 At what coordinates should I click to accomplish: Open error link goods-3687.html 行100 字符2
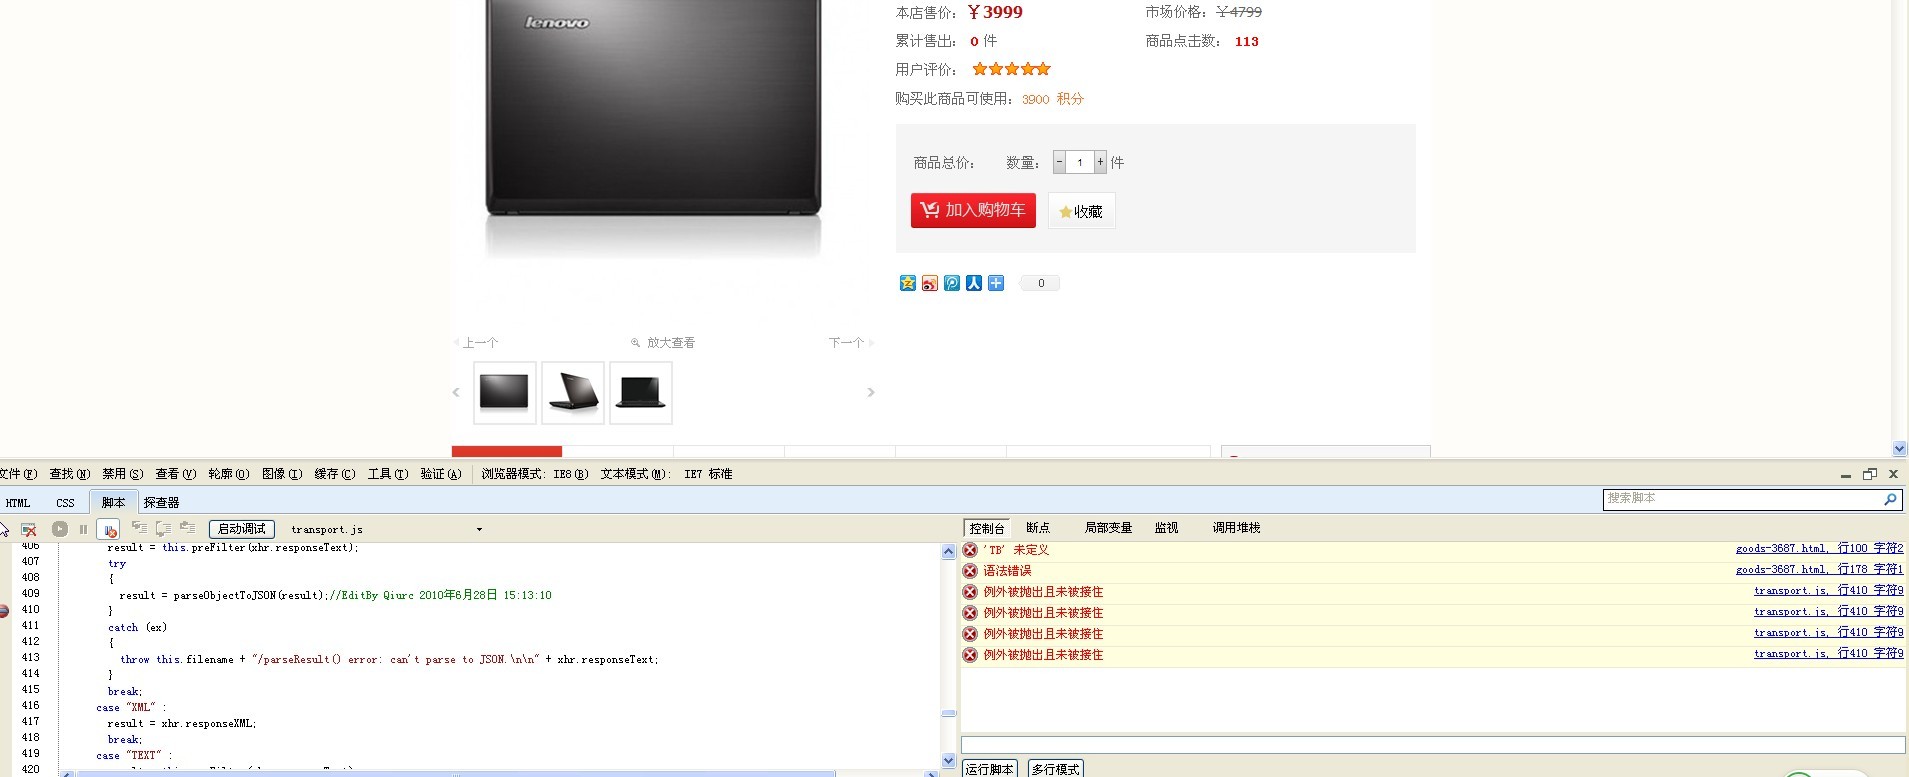click(1820, 549)
